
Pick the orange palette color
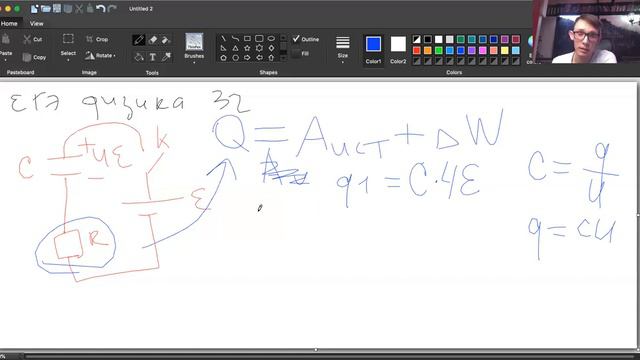click(x=427, y=50)
